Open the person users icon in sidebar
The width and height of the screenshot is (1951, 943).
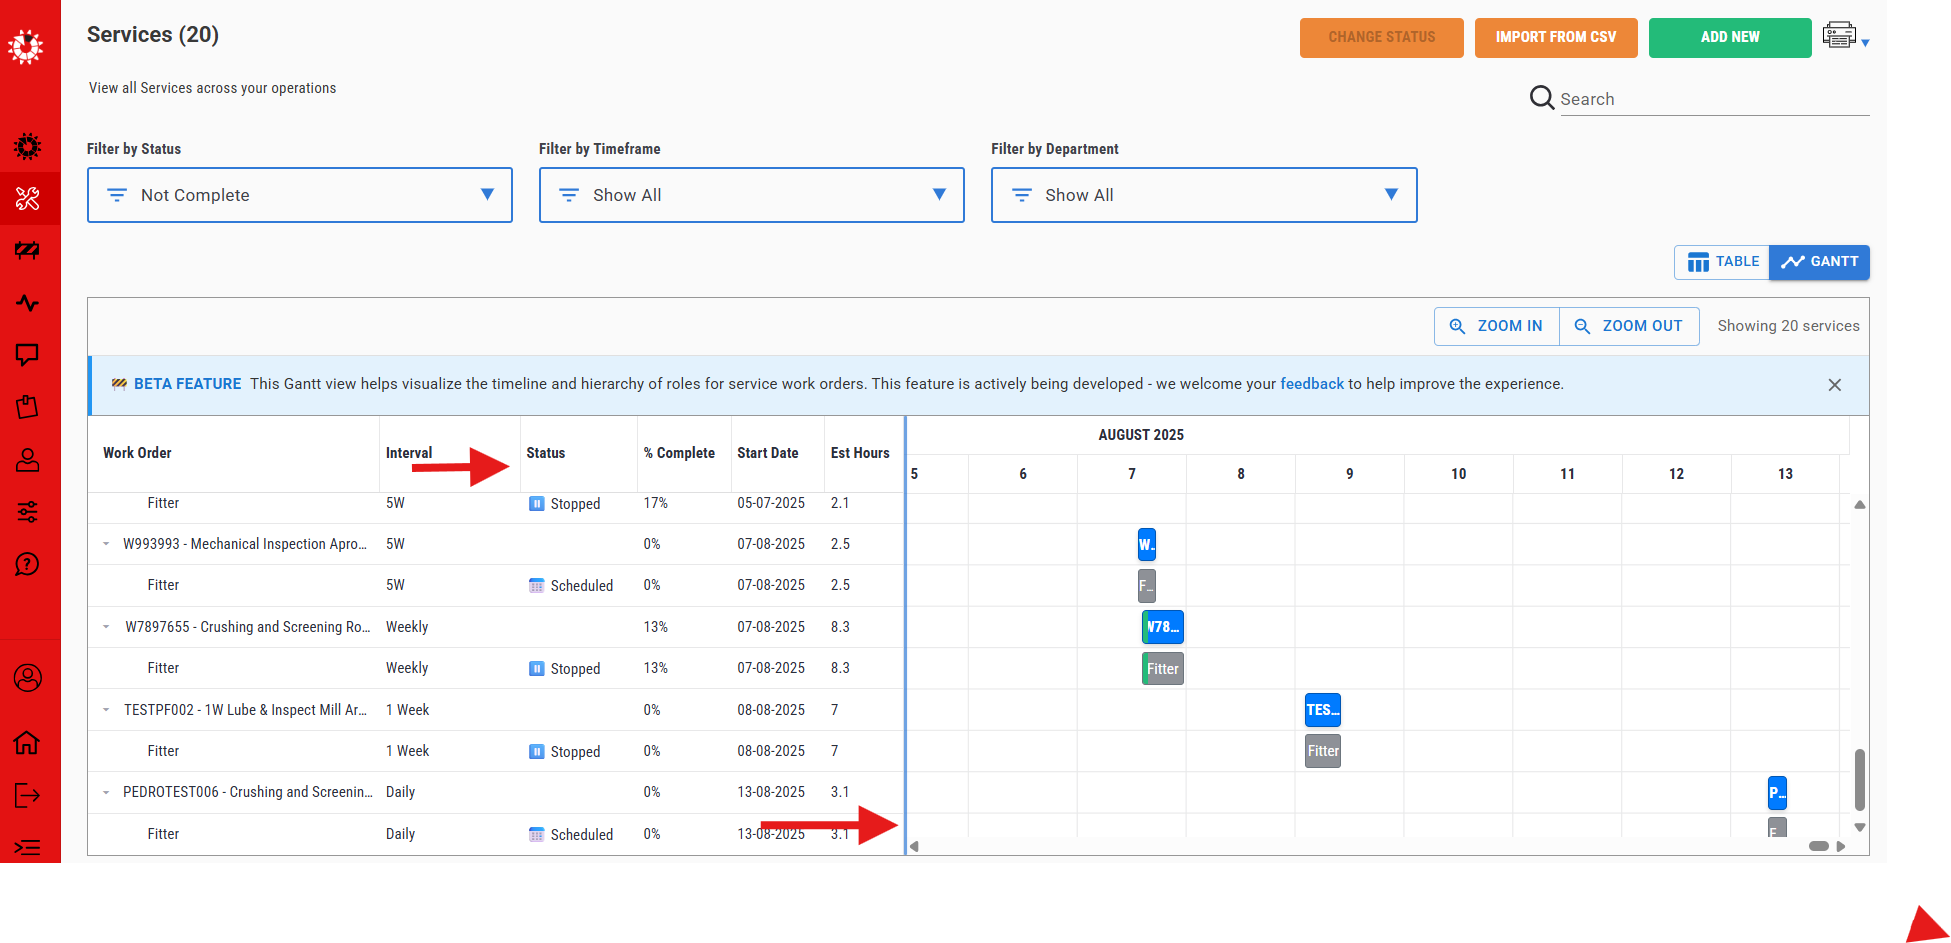click(x=28, y=460)
